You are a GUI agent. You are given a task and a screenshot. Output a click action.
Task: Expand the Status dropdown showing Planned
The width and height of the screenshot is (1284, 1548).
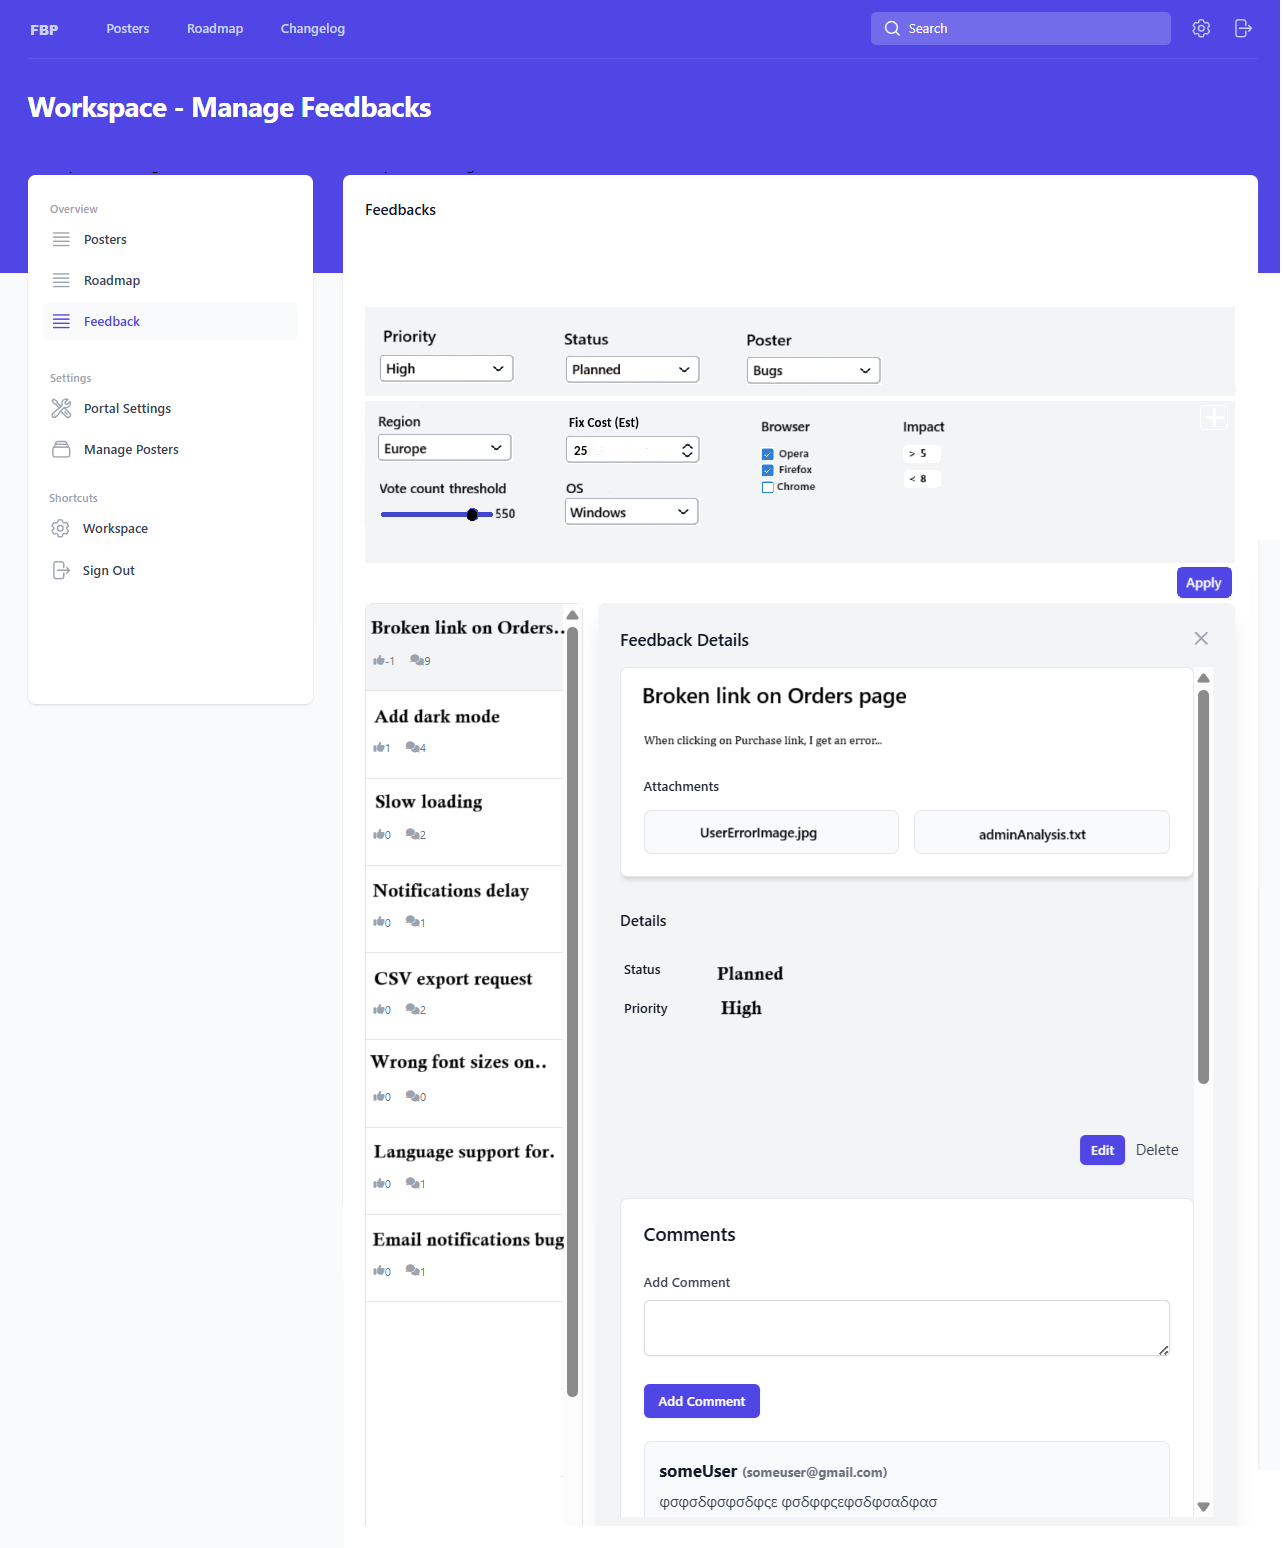(632, 370)
